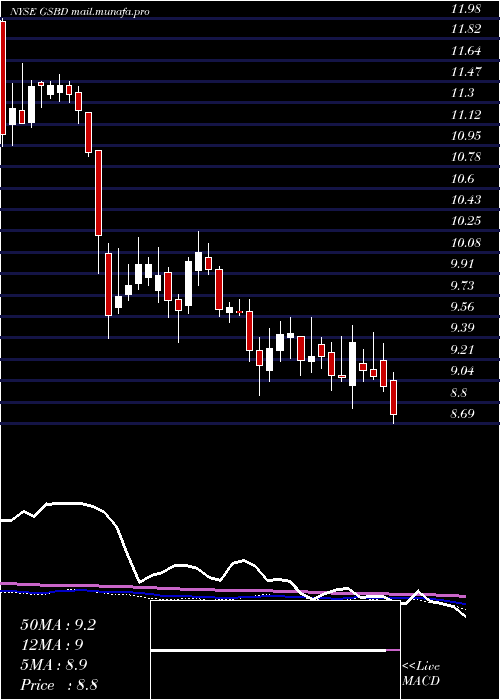This screenshot has height=700, width=500.
Task: Click the 10.08 price axis label
Action: (x=466, y=242)
